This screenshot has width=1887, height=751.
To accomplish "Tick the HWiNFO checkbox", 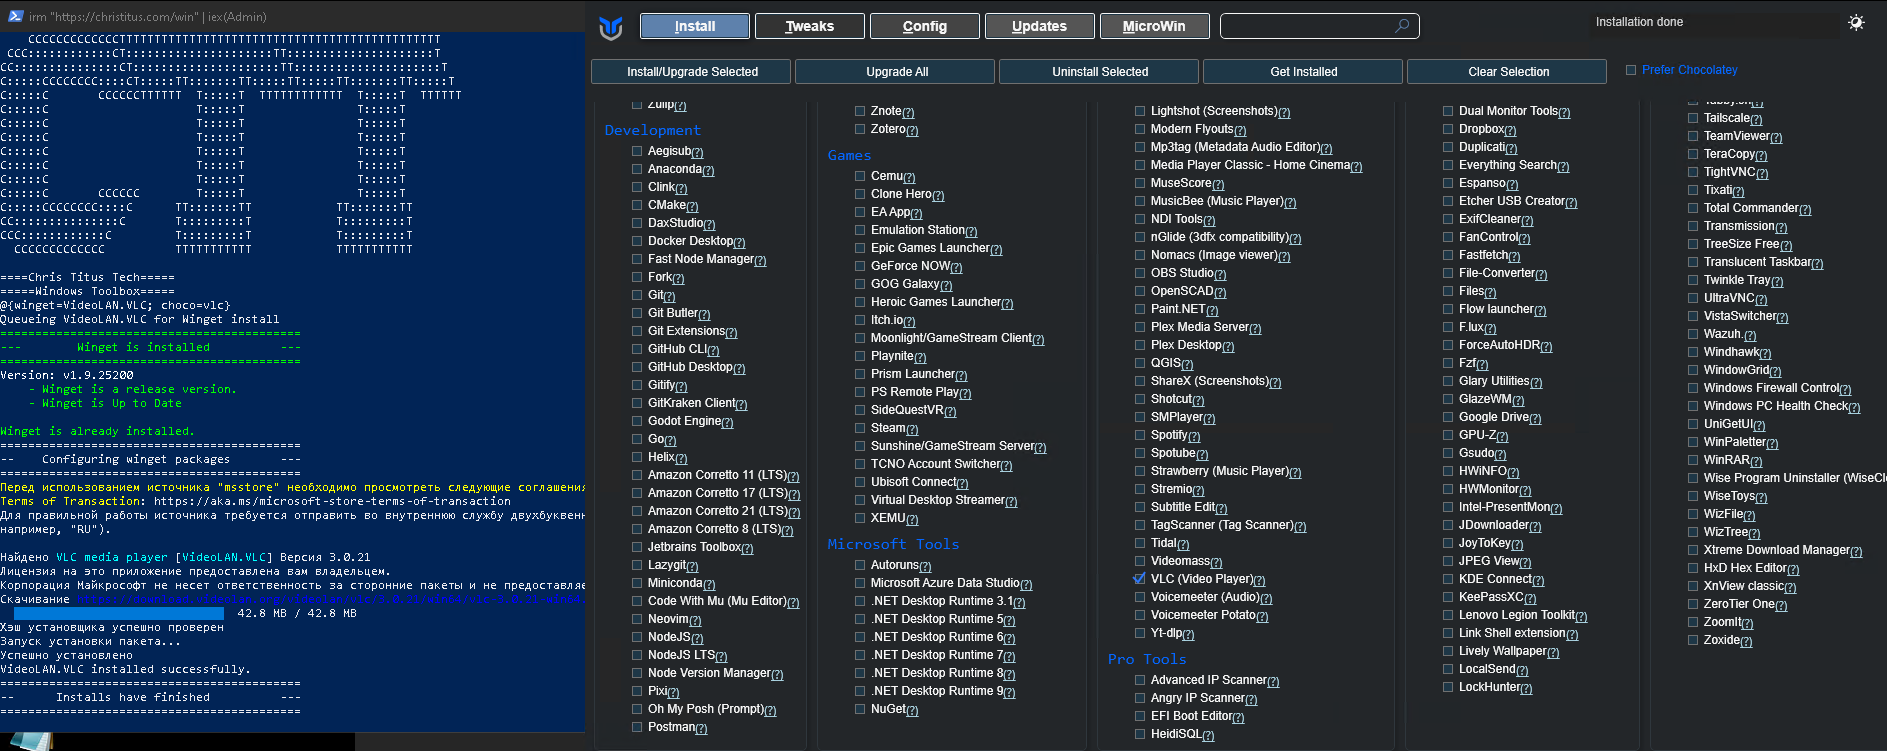I will [x=1448, y=471].
